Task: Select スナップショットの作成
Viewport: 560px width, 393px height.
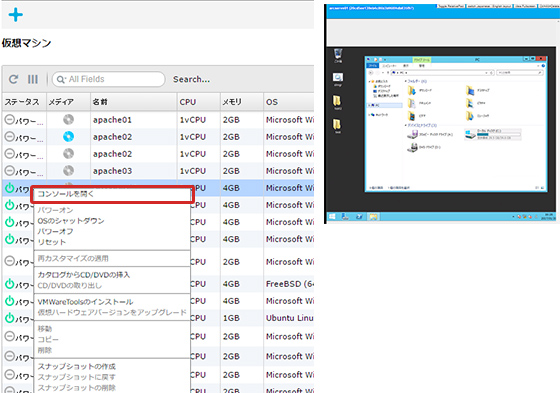Action: 76,366
